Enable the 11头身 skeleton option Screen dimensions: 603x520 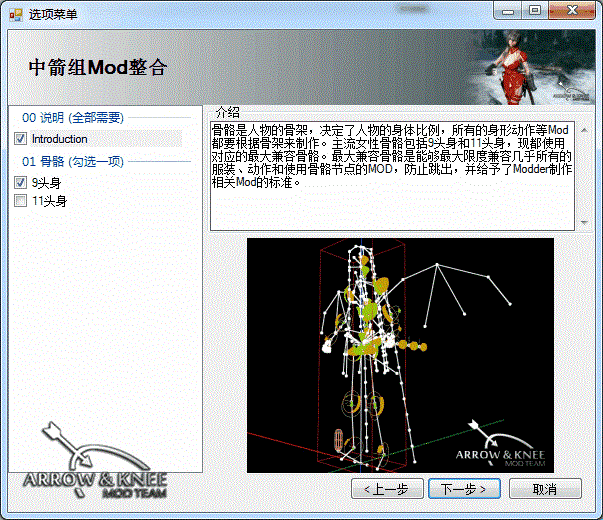click(20, 200)
